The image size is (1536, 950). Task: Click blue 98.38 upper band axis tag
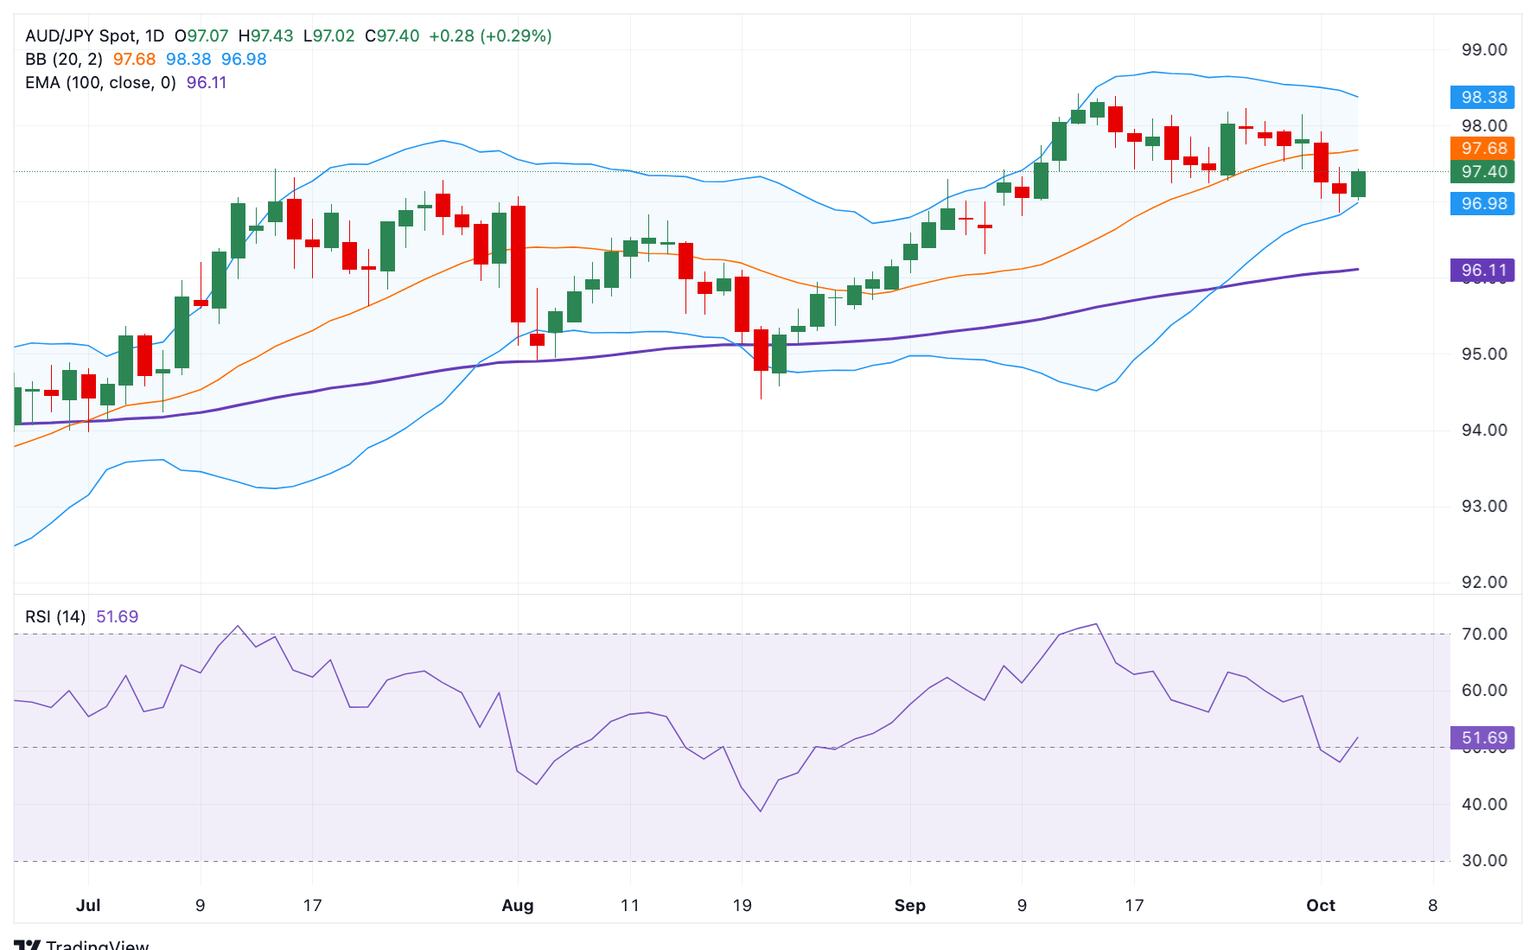point(1483,97)
